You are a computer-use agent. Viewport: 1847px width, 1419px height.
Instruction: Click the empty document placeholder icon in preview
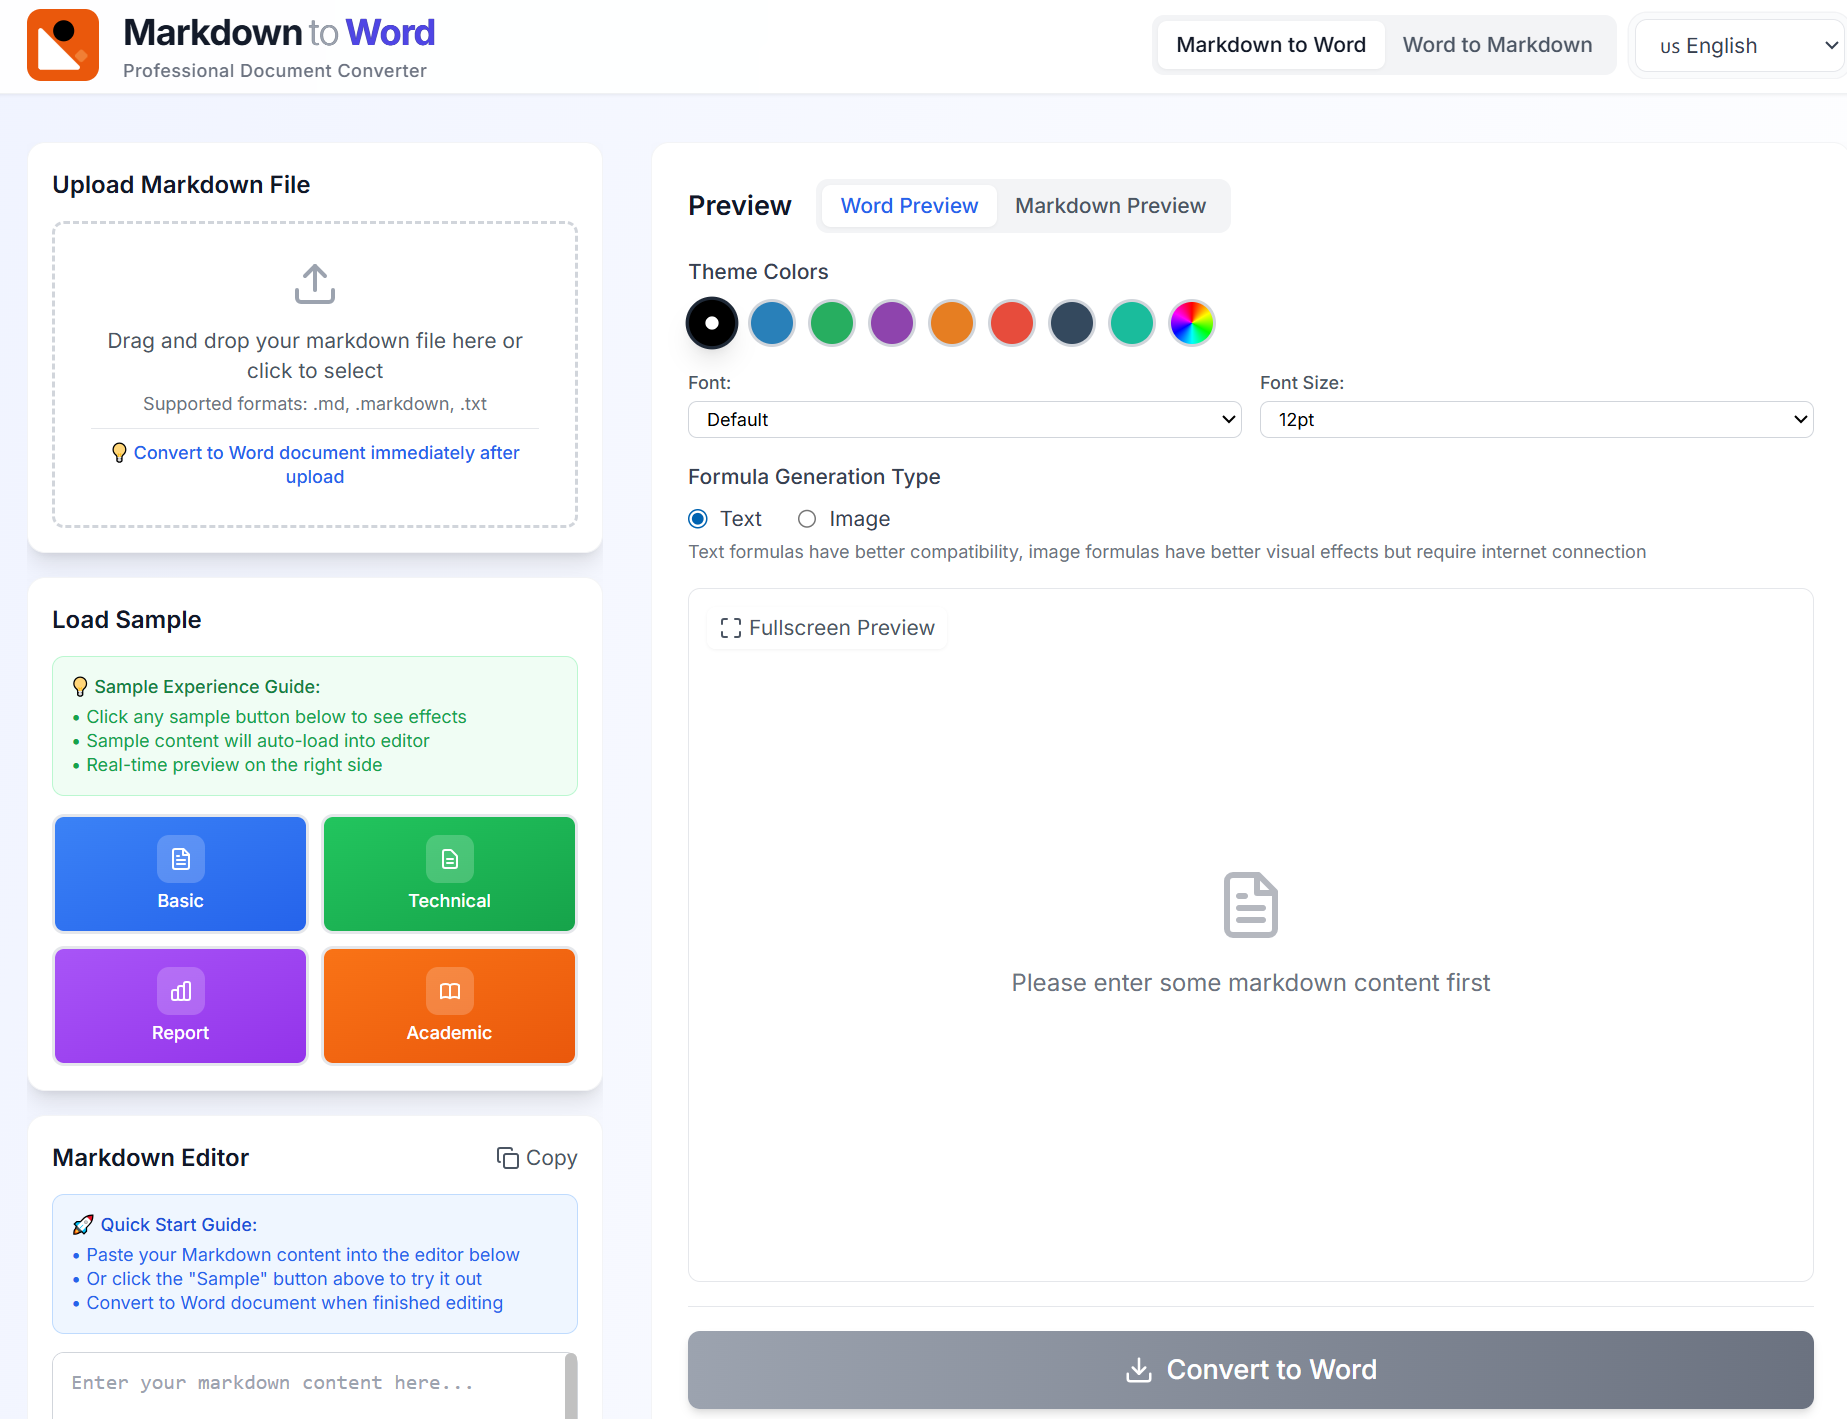click(x=1251, y=905)
